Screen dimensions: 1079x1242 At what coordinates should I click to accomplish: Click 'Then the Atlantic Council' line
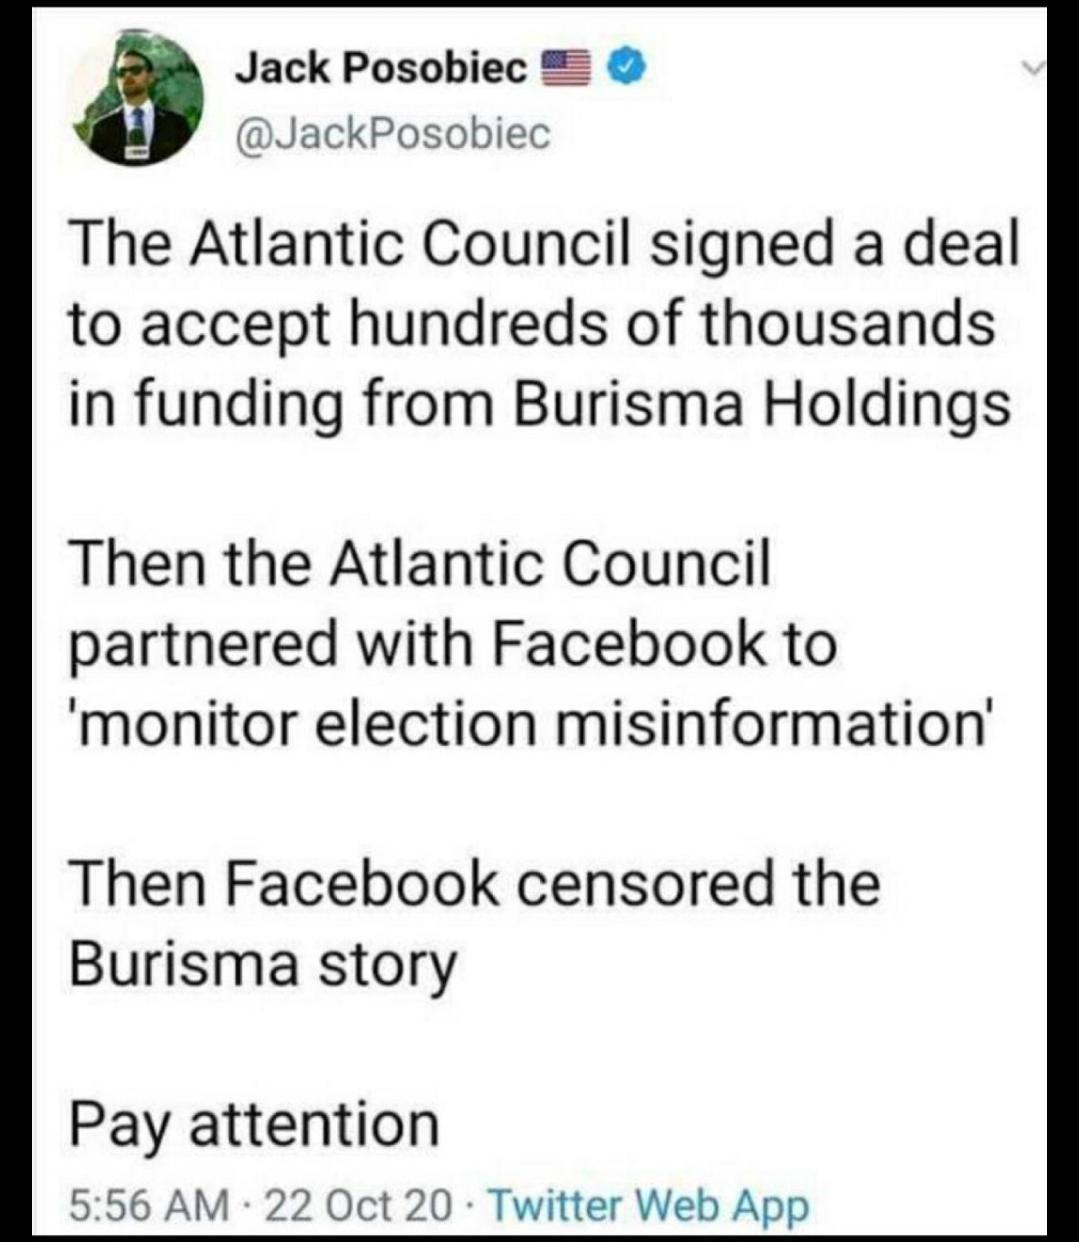point(420,565)
